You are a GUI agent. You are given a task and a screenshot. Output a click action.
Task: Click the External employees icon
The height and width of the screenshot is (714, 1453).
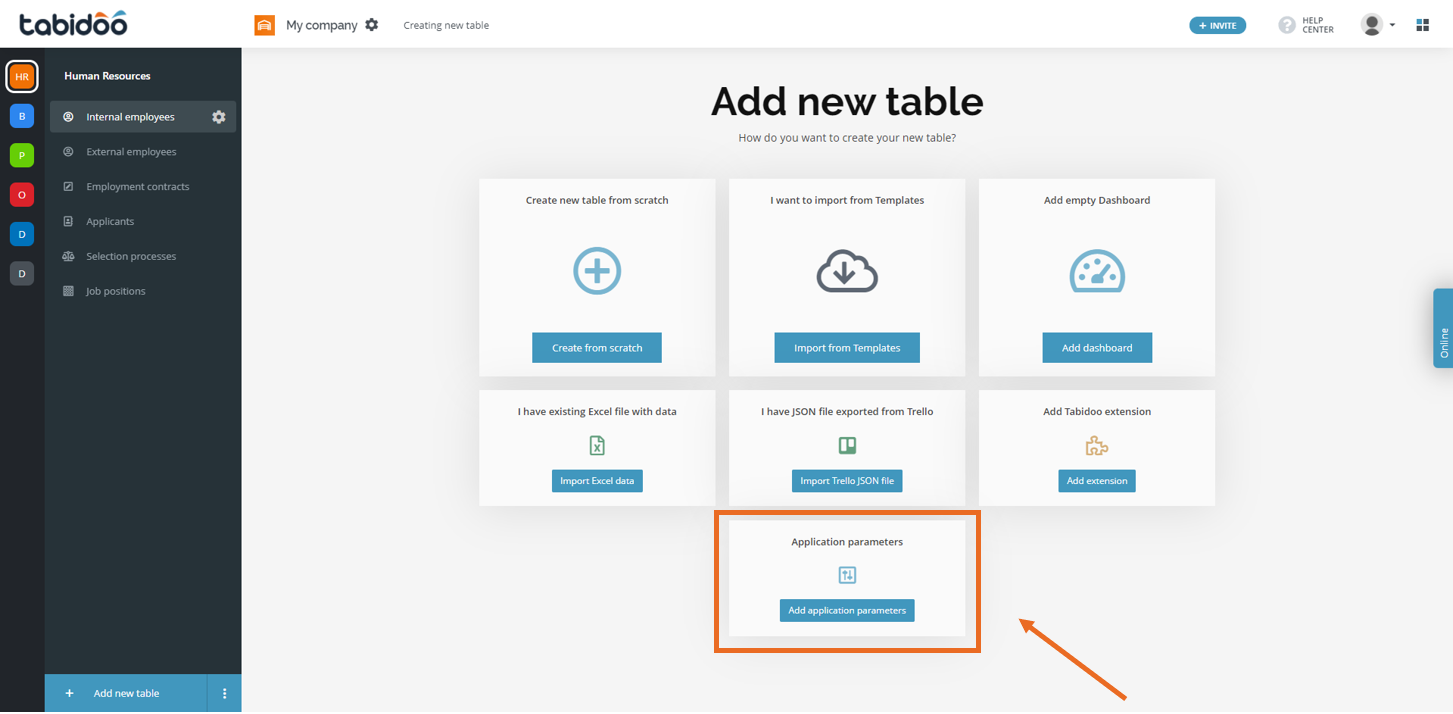coord(68,152)
